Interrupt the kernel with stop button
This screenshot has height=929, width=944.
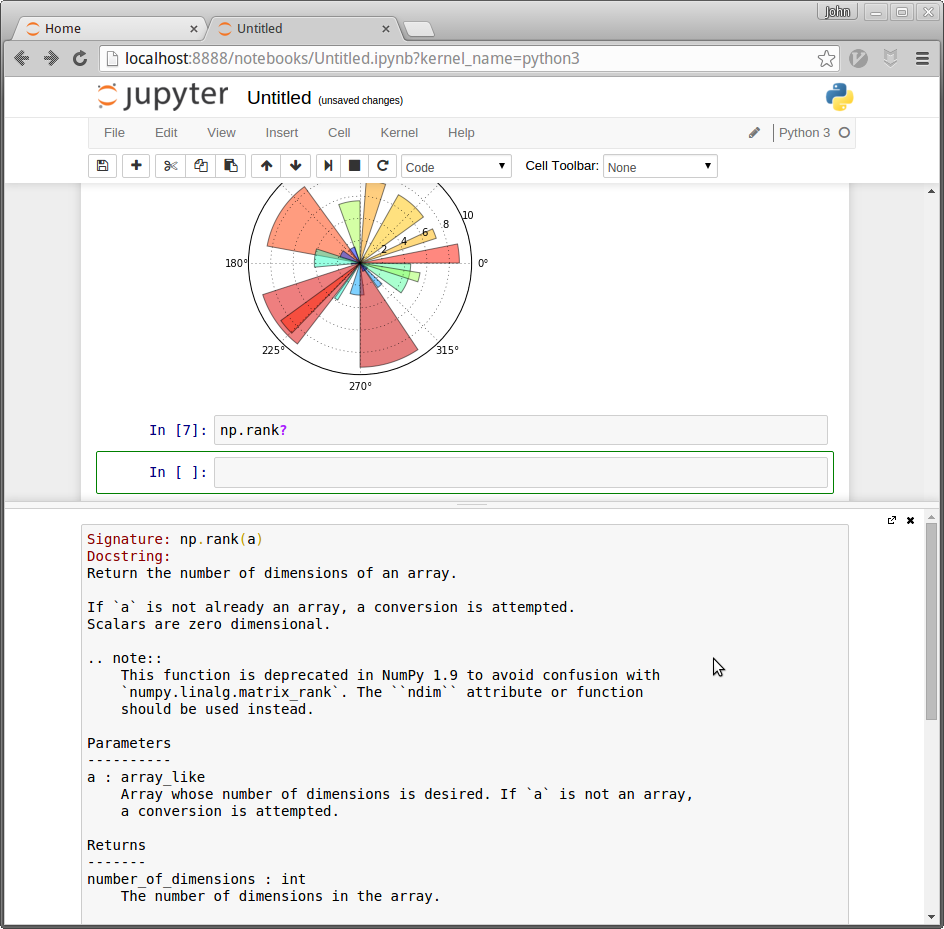(354, 166)
